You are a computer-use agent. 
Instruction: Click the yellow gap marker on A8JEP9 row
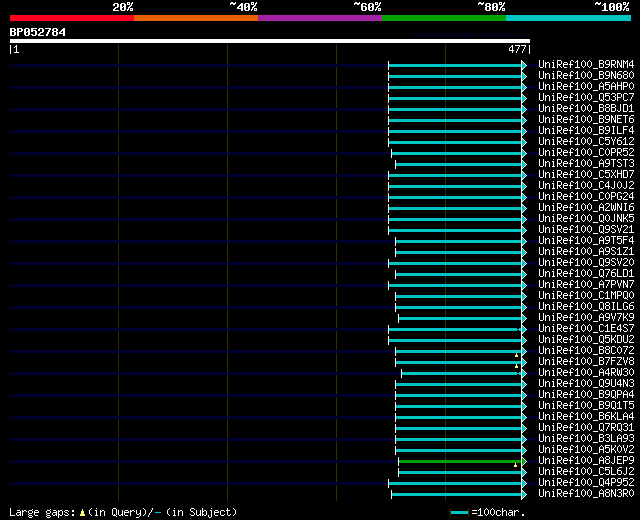click(x=516, y=465)
